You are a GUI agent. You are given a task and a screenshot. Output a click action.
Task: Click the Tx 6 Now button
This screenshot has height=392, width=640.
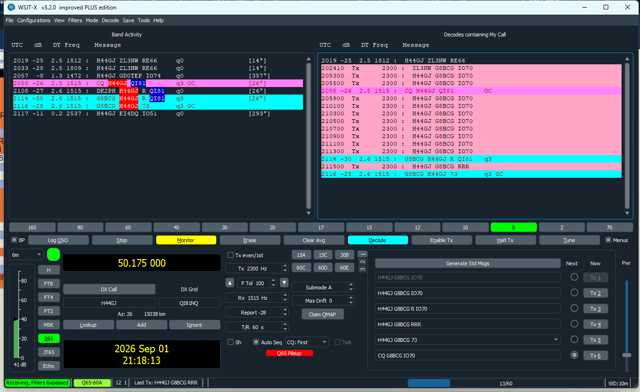(595, 356)
